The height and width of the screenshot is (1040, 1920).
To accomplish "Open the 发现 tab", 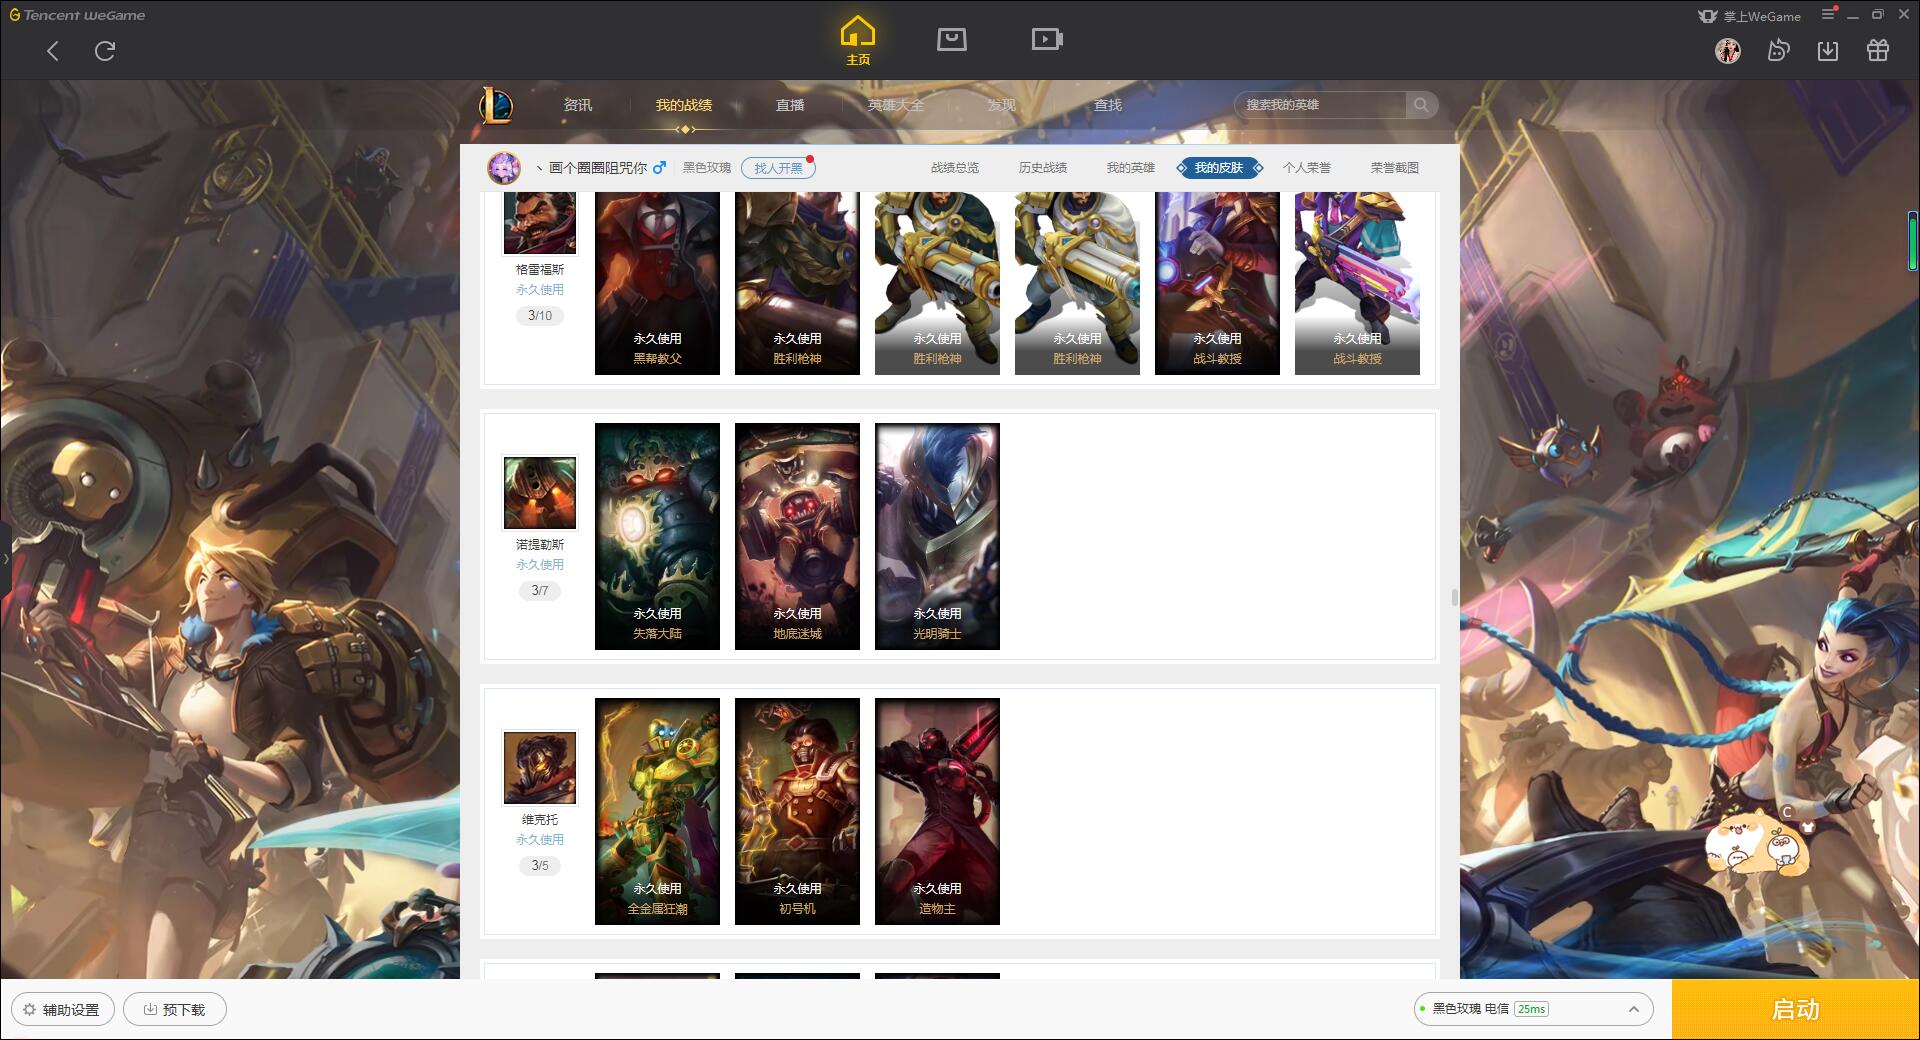I will (1002, 105).
